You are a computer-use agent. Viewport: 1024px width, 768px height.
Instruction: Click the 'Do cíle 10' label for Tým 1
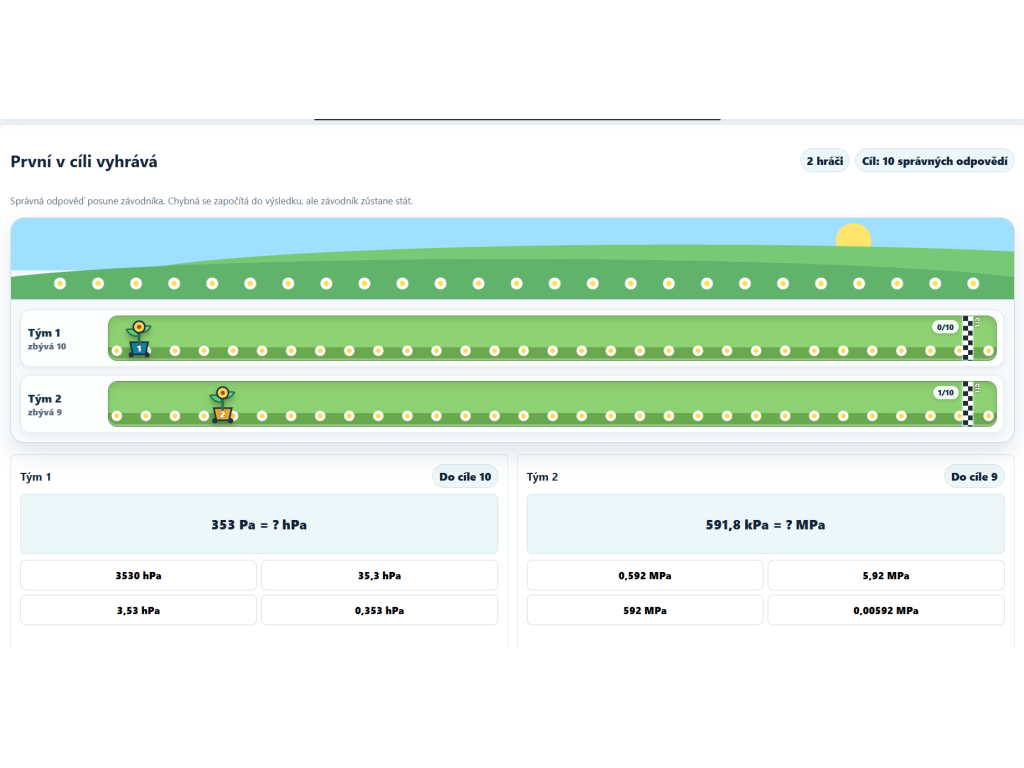click(465, 477)
